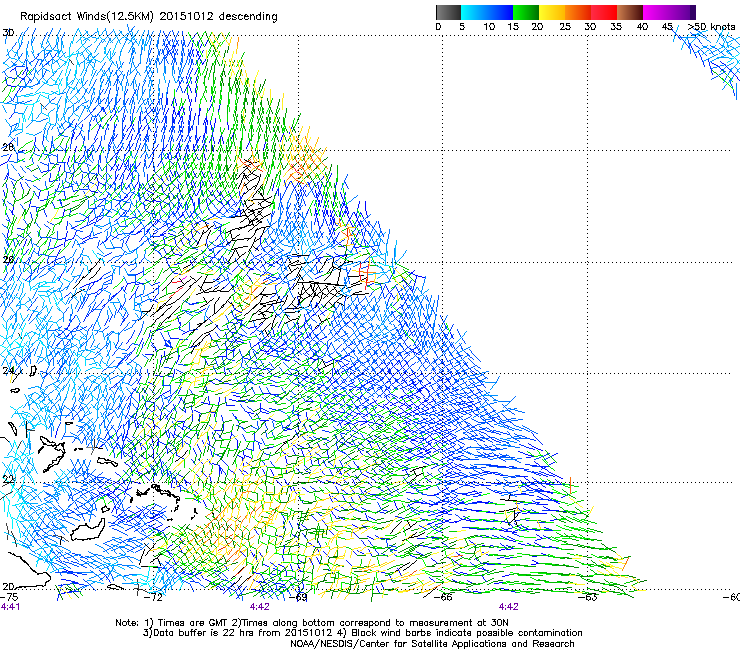Click the '-69' longitude label
The width and height of the screenshot is (740, 650).
(298, 597)
